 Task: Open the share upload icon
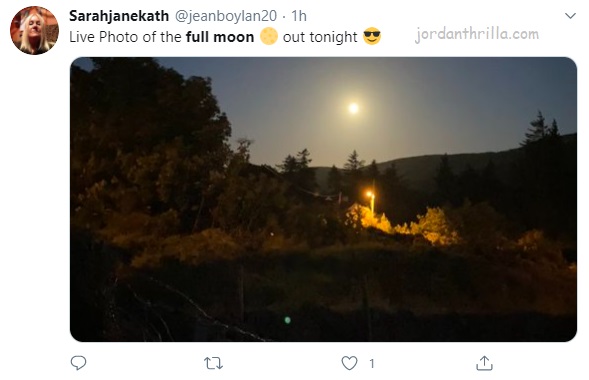coord(484,363)
